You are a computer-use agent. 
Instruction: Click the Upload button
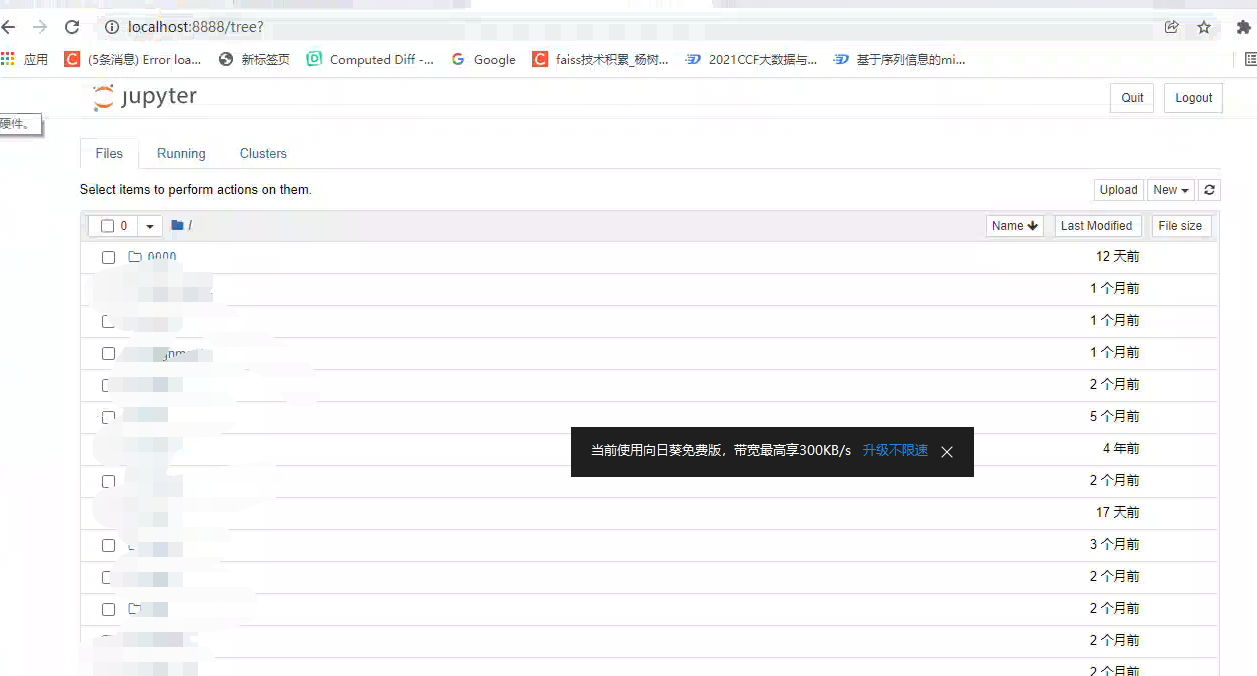[x=1118, y=189]
